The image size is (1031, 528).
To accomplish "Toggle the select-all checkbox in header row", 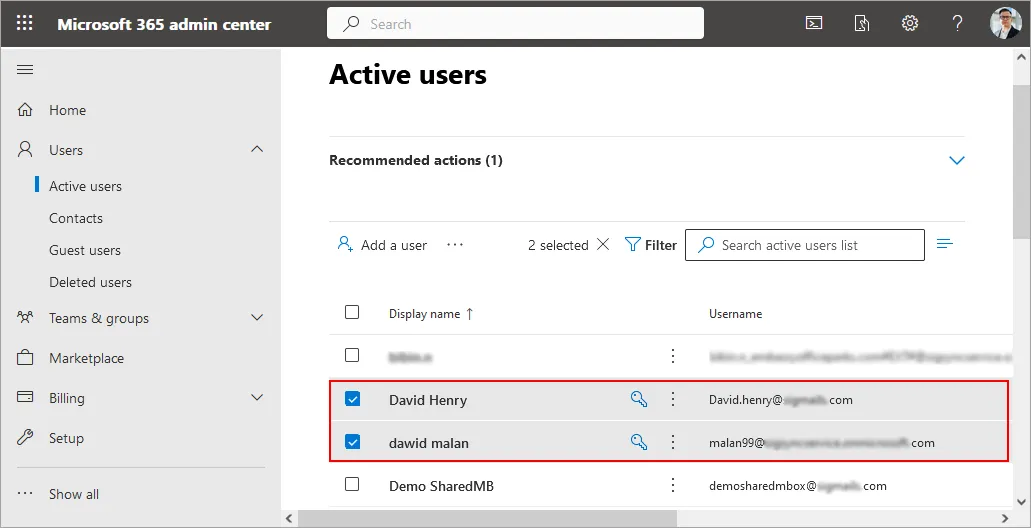I will tap(352, 312).
